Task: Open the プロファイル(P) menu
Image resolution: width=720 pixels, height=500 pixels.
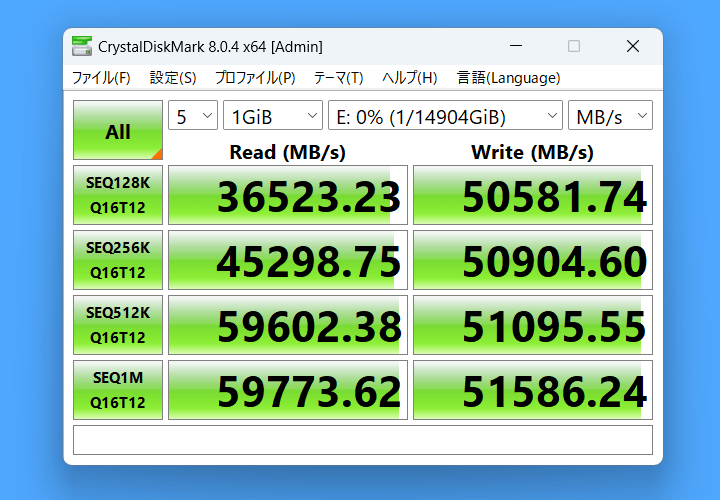Action: pyautogui.click(x=255, y=78)
